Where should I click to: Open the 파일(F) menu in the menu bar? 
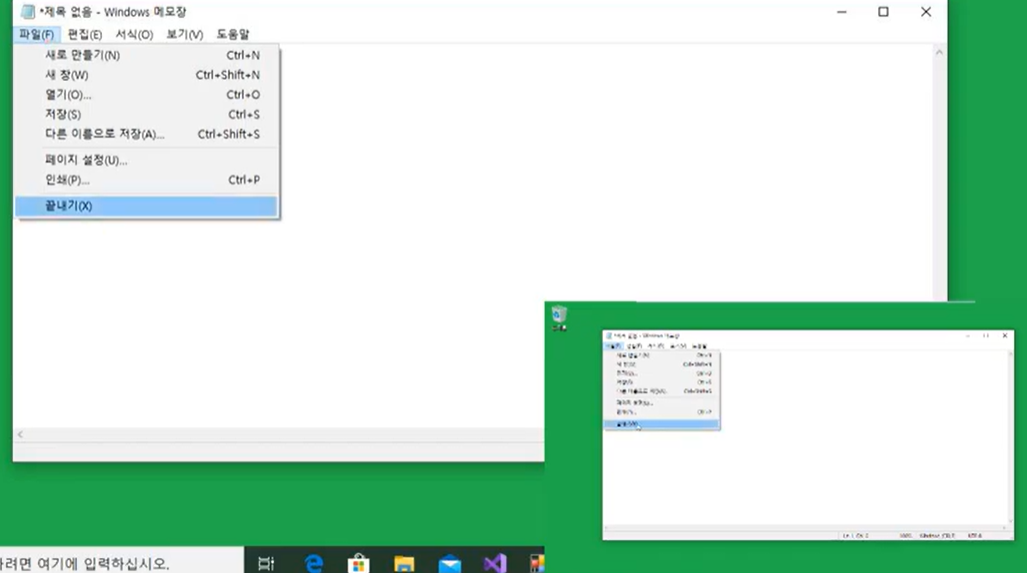pyautogui.click(x=36, y=34)
